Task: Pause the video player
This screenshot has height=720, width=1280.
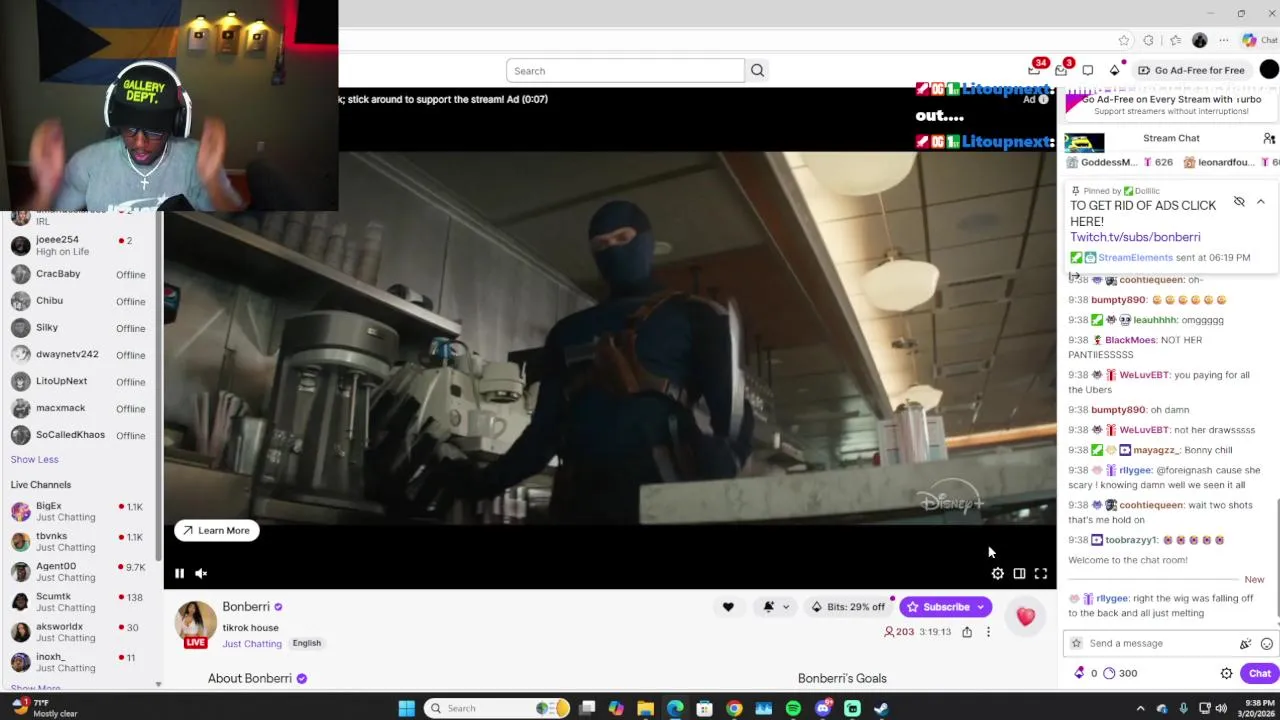Action: [179, 573]
